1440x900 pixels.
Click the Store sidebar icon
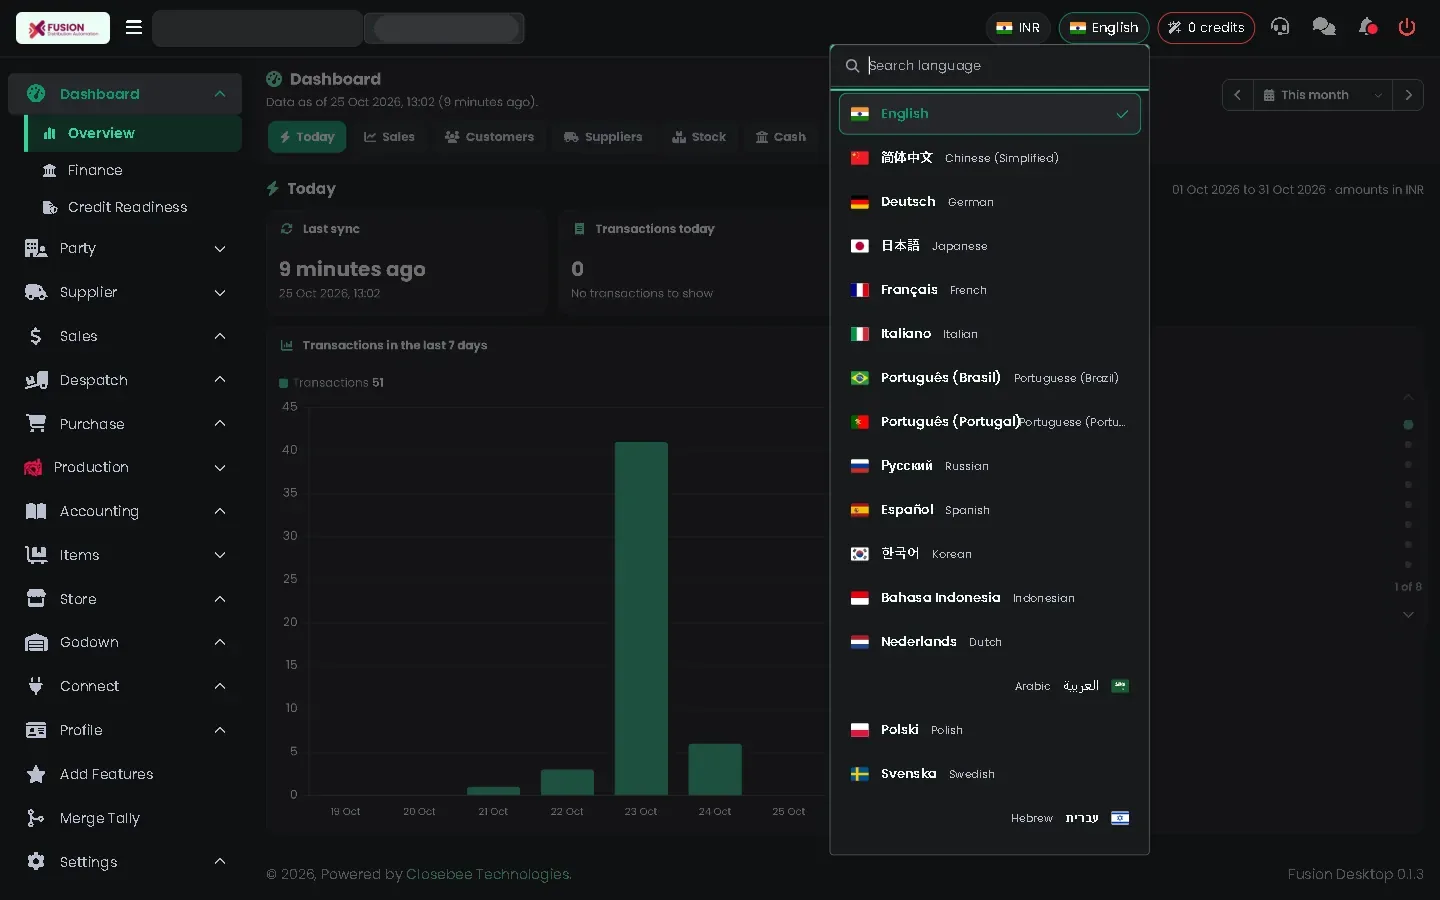click(36, 599)
